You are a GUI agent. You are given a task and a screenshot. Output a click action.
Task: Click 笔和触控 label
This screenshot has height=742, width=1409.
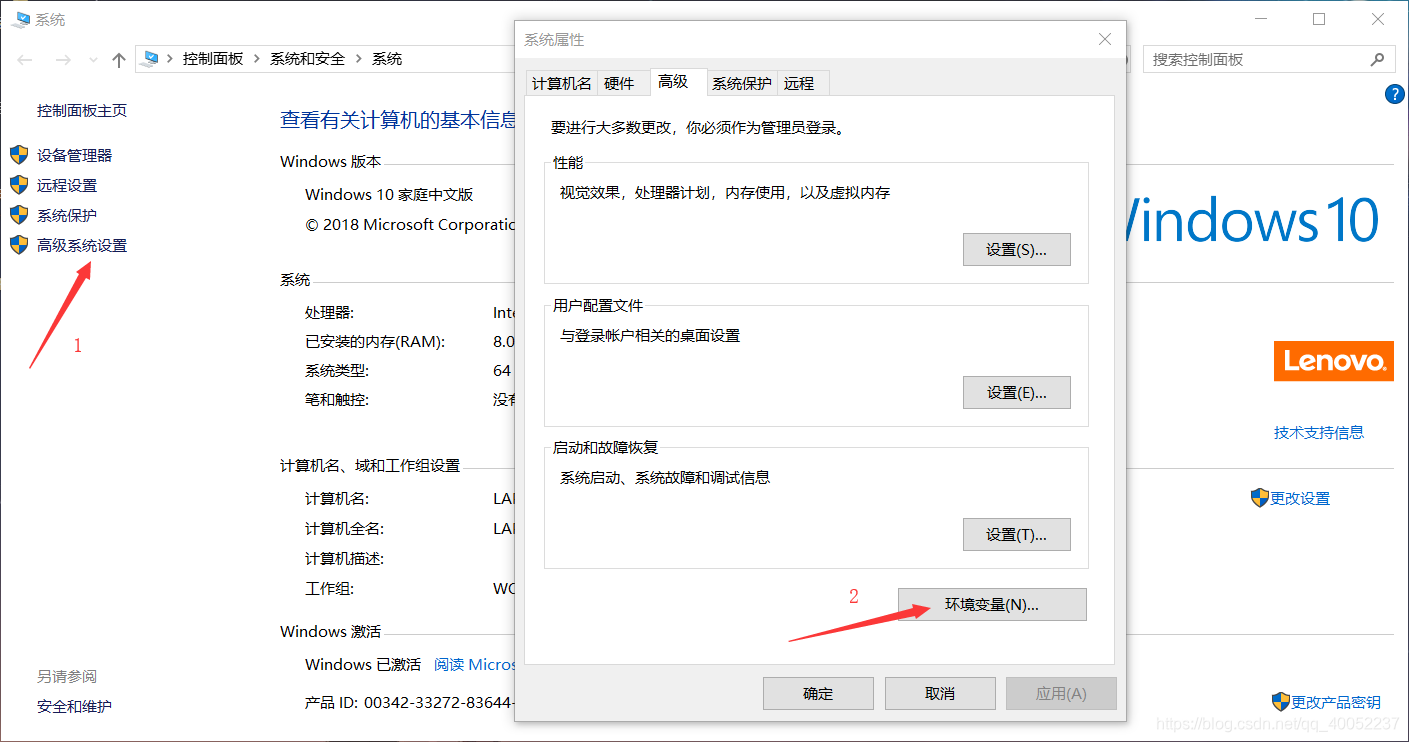337,400
